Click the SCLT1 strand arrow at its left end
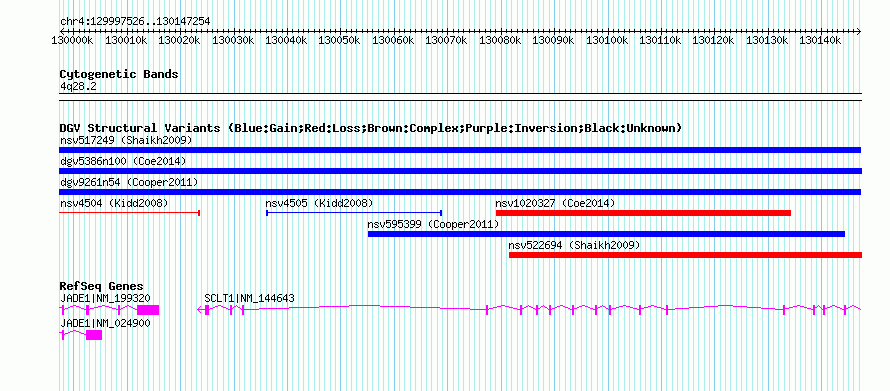Screen dimensions: 890x391 click(200, 309)
